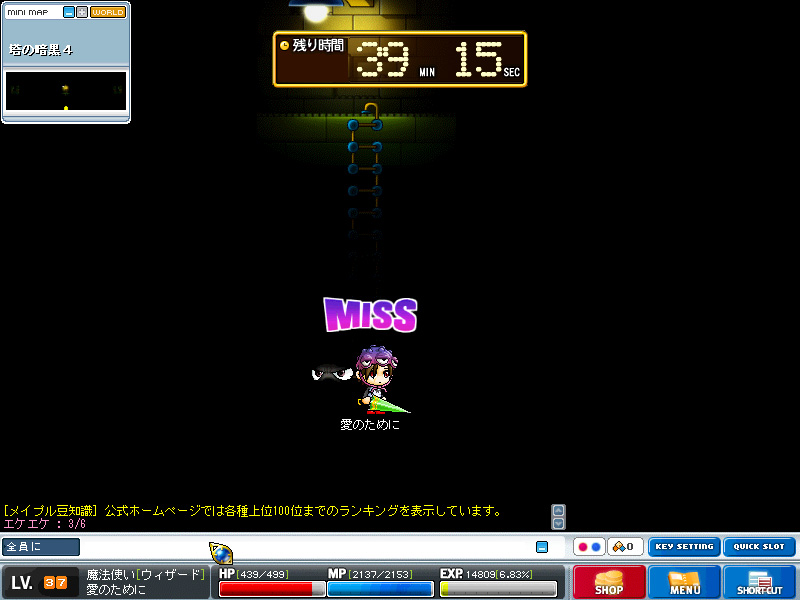The width and height of the screenshot is (800, 600).
Task: Click the blue MP gauge bar
Action: (380, 589)
